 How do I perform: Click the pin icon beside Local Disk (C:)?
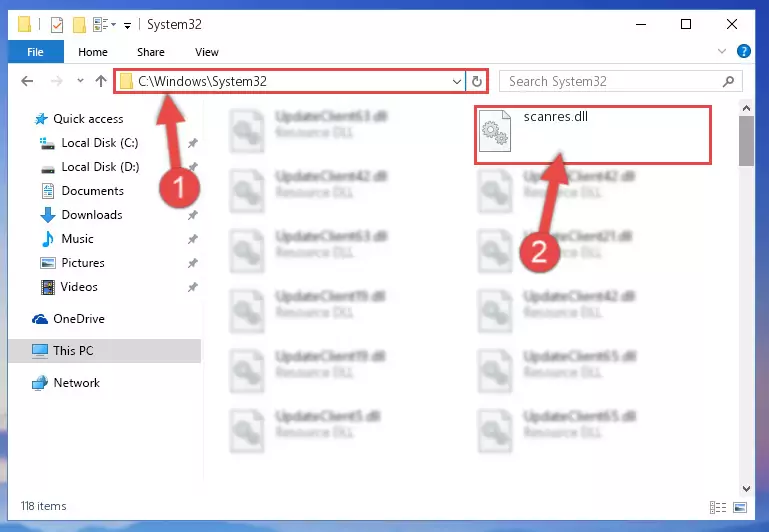[193, 143]
